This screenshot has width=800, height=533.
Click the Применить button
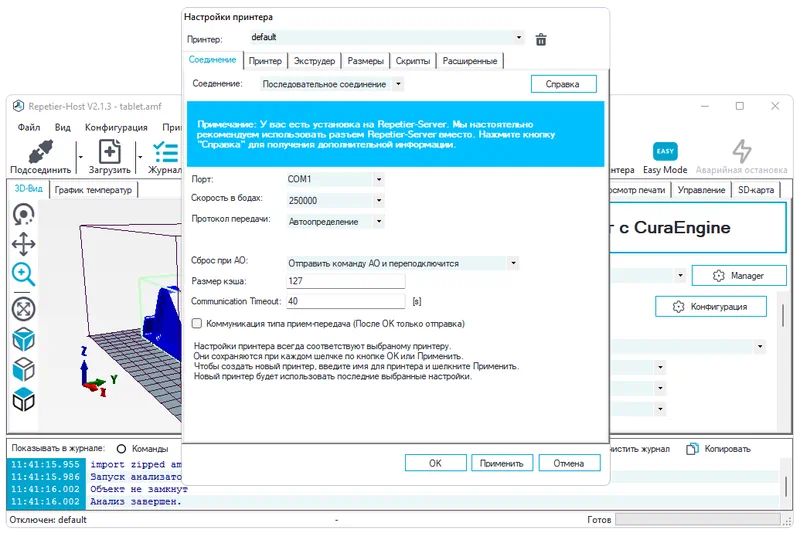502,463
